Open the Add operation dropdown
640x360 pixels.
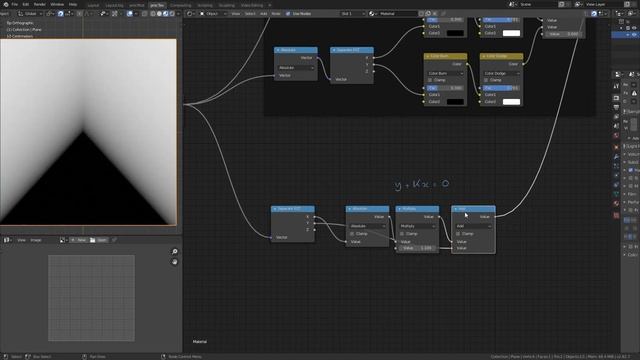click(x=473, y=226)
